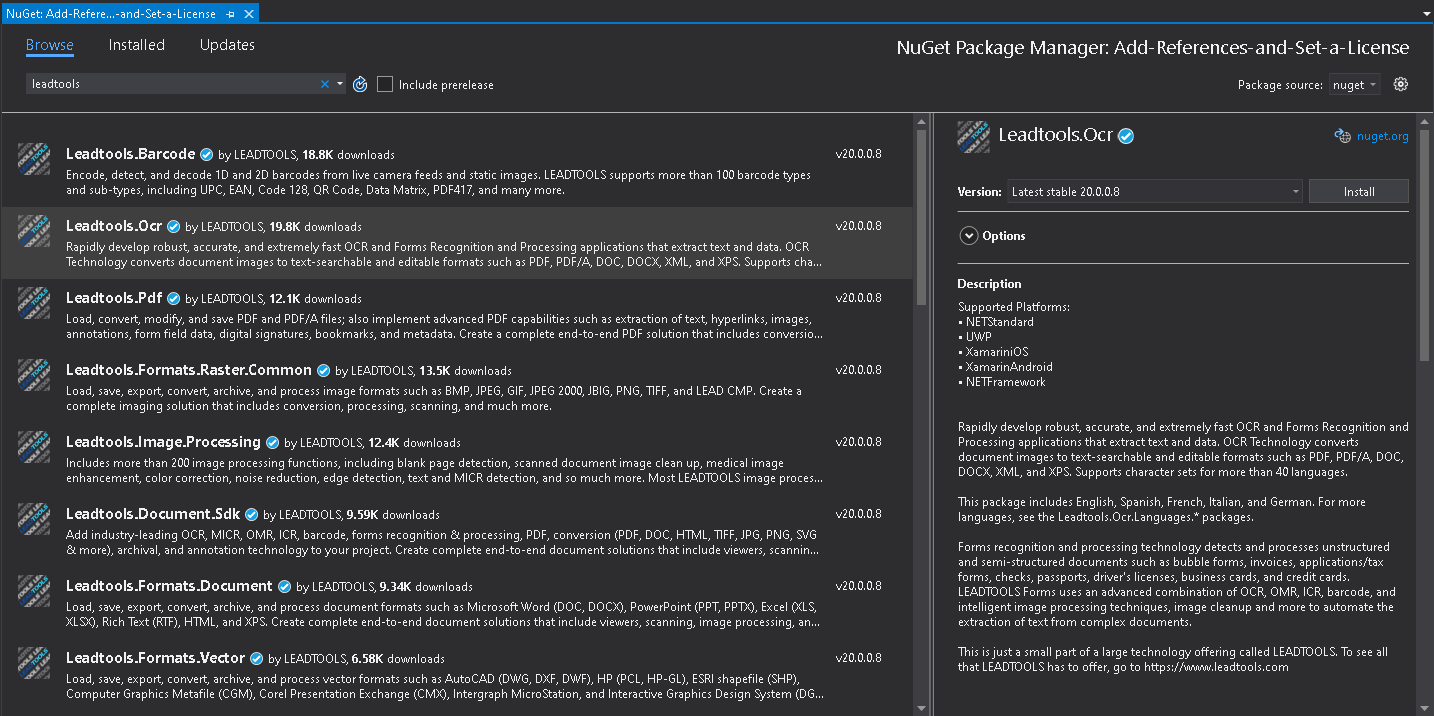This screenshot has width=1434, height=716.
Task: Click XamarinAndroid in supported platforms list
Action: click(x=1009, y=367)
